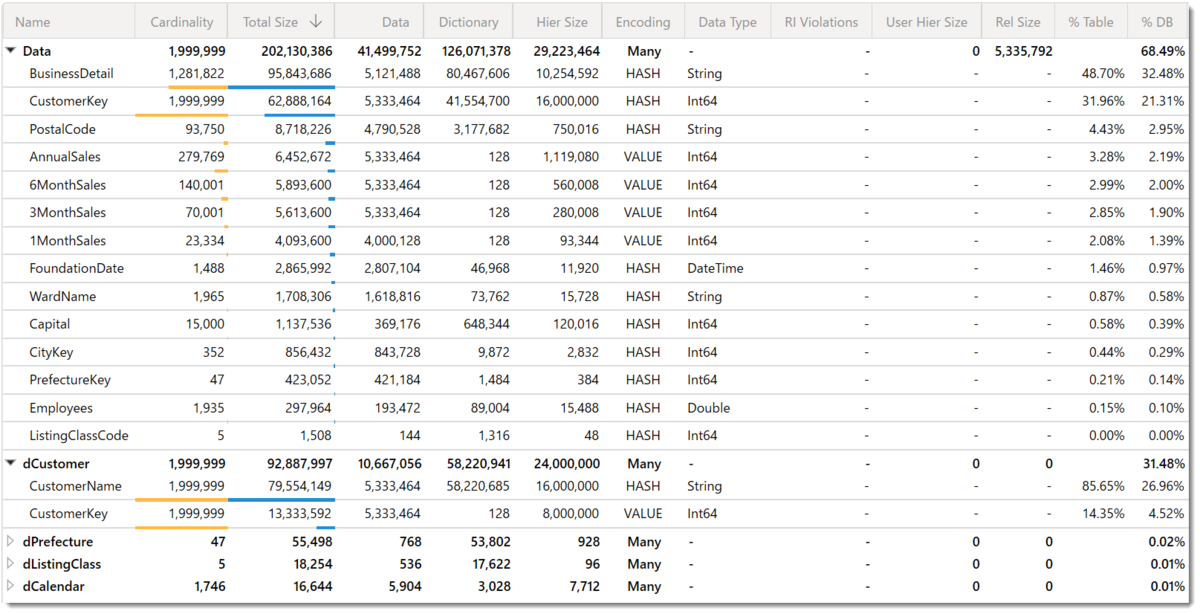Collapse the dCustomer table group
Image resolution: width=1200 pixels, height=614 pixels.
(11, 464)
